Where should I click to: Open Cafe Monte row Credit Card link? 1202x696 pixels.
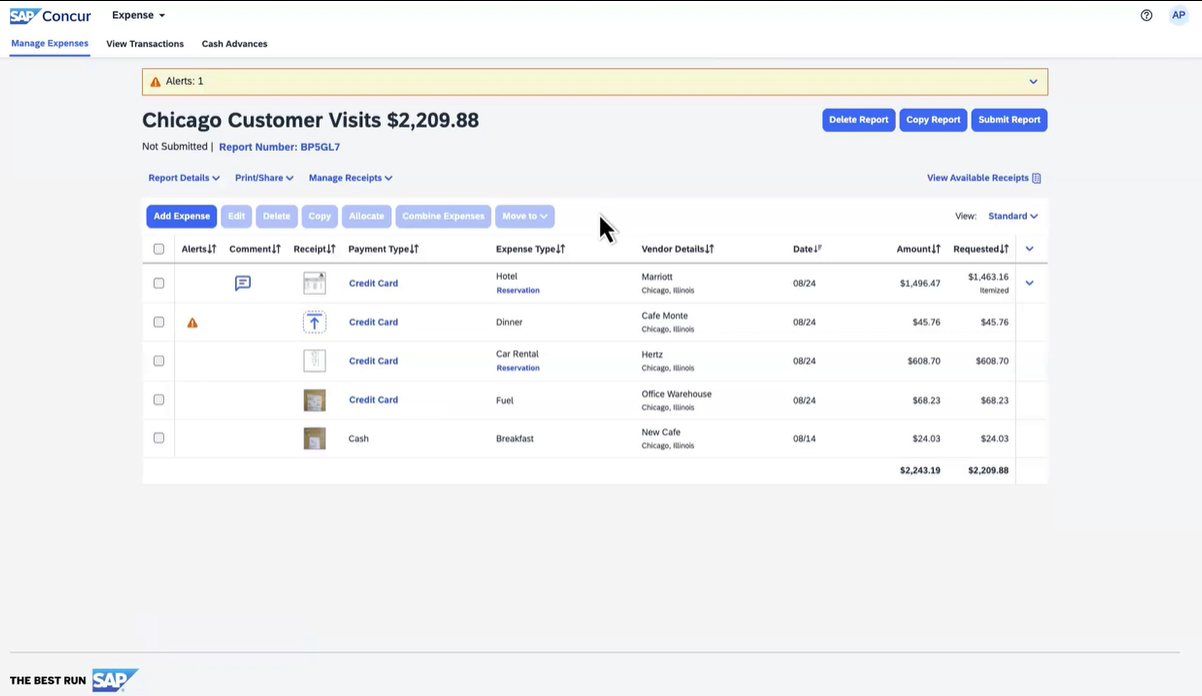point(373,322)
